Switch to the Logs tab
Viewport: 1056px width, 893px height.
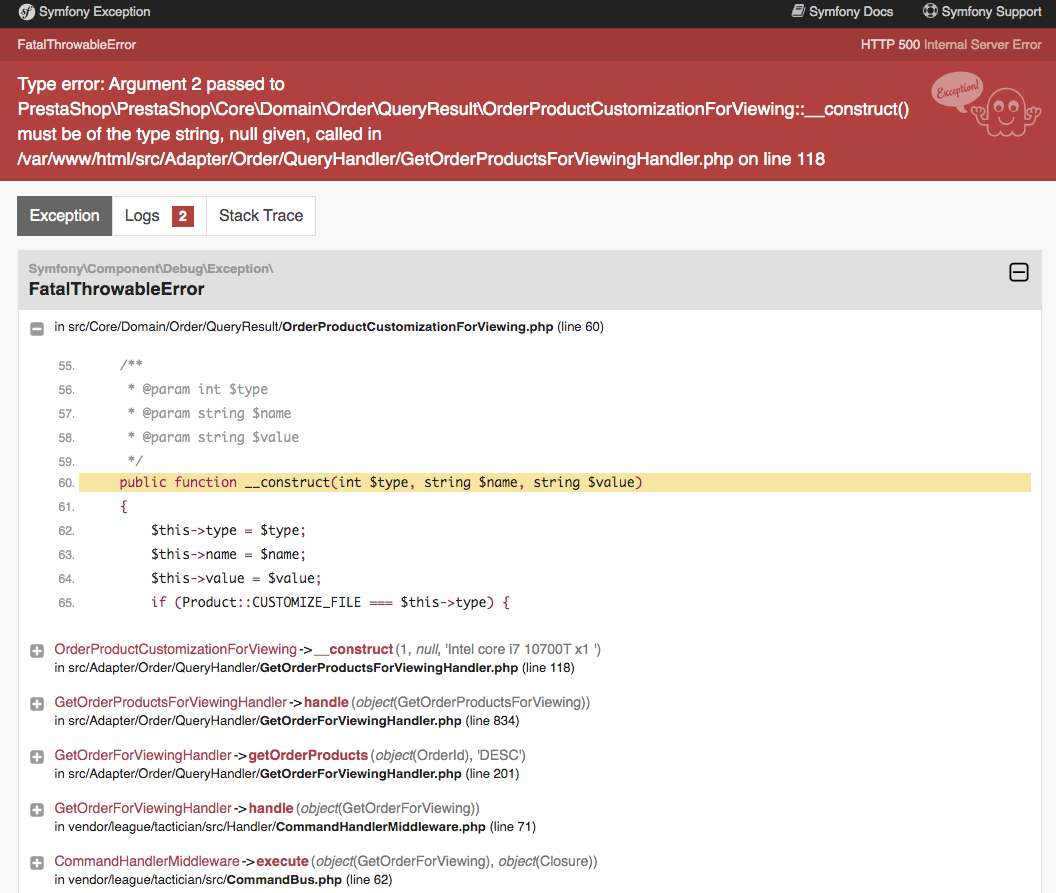tap(159, 216)
